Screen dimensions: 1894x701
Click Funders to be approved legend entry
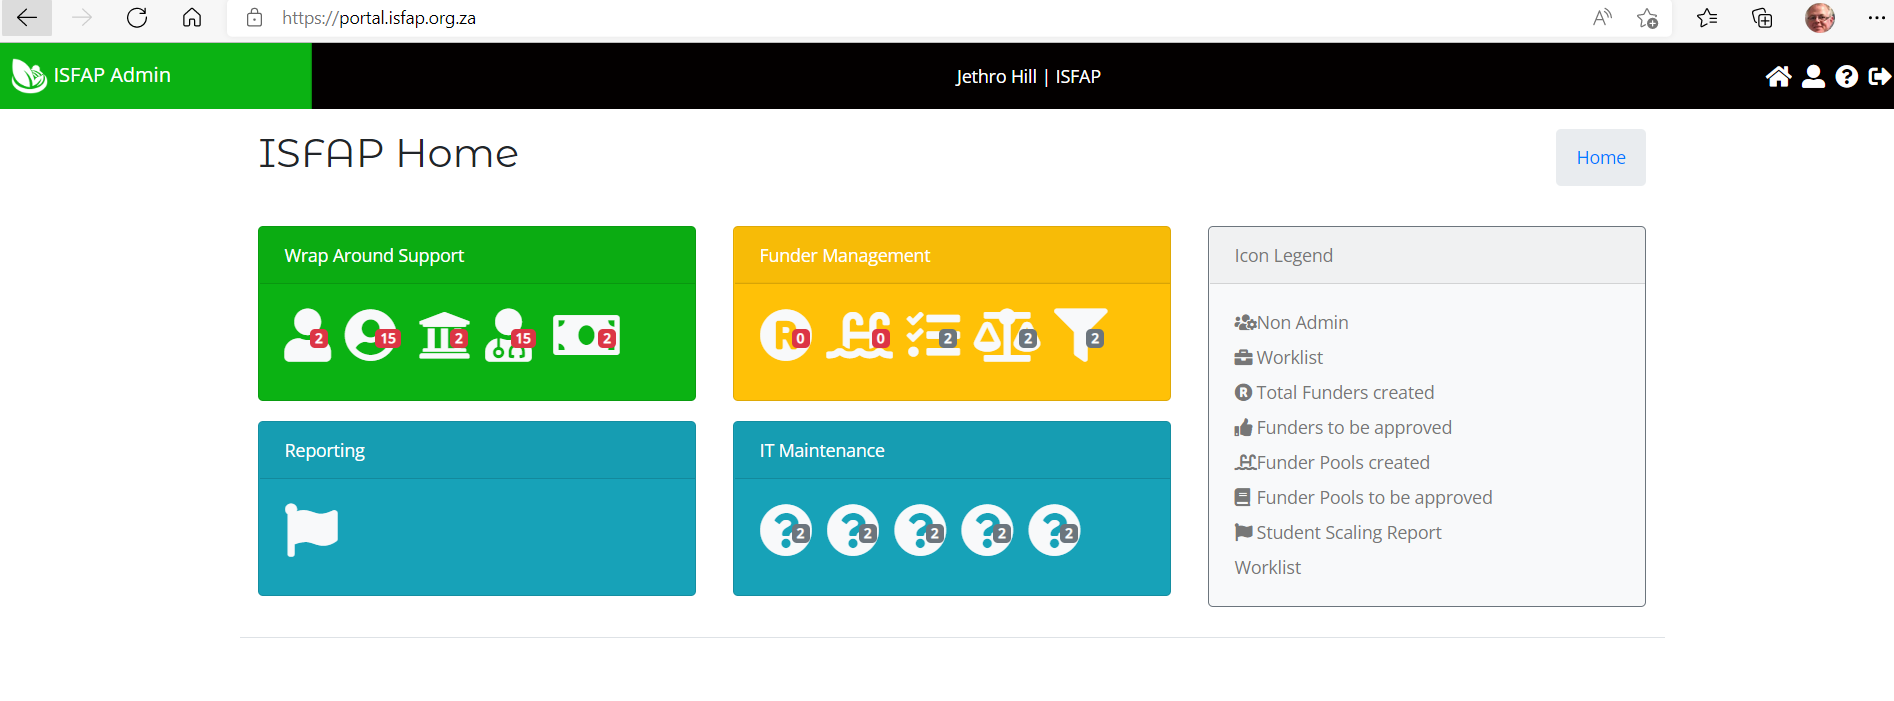point(1343,428)
